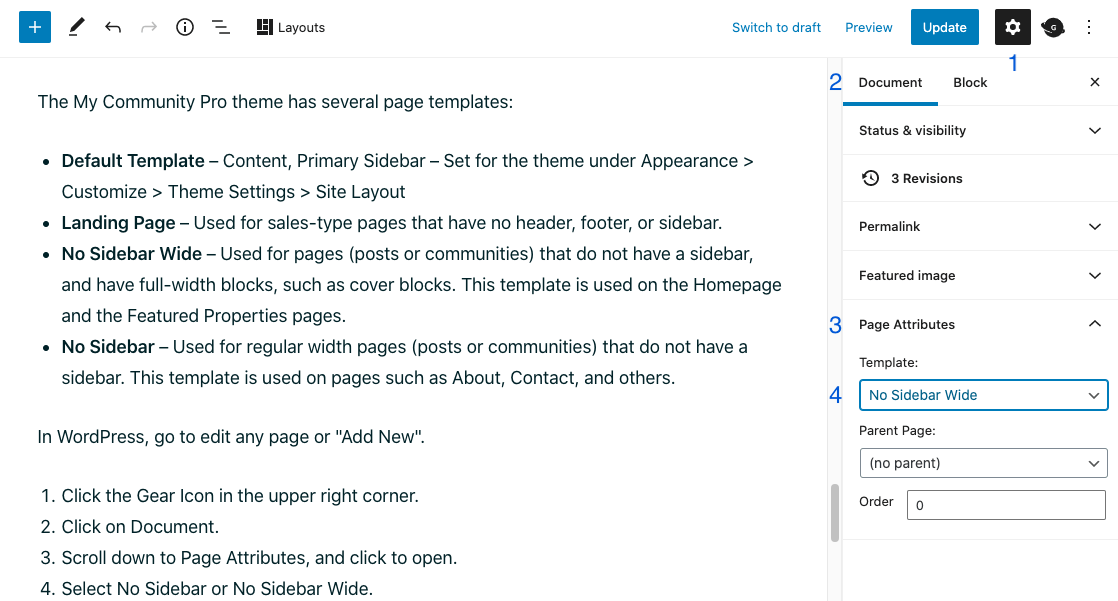Click the 'Default Template' bold text

click(133, 161)
